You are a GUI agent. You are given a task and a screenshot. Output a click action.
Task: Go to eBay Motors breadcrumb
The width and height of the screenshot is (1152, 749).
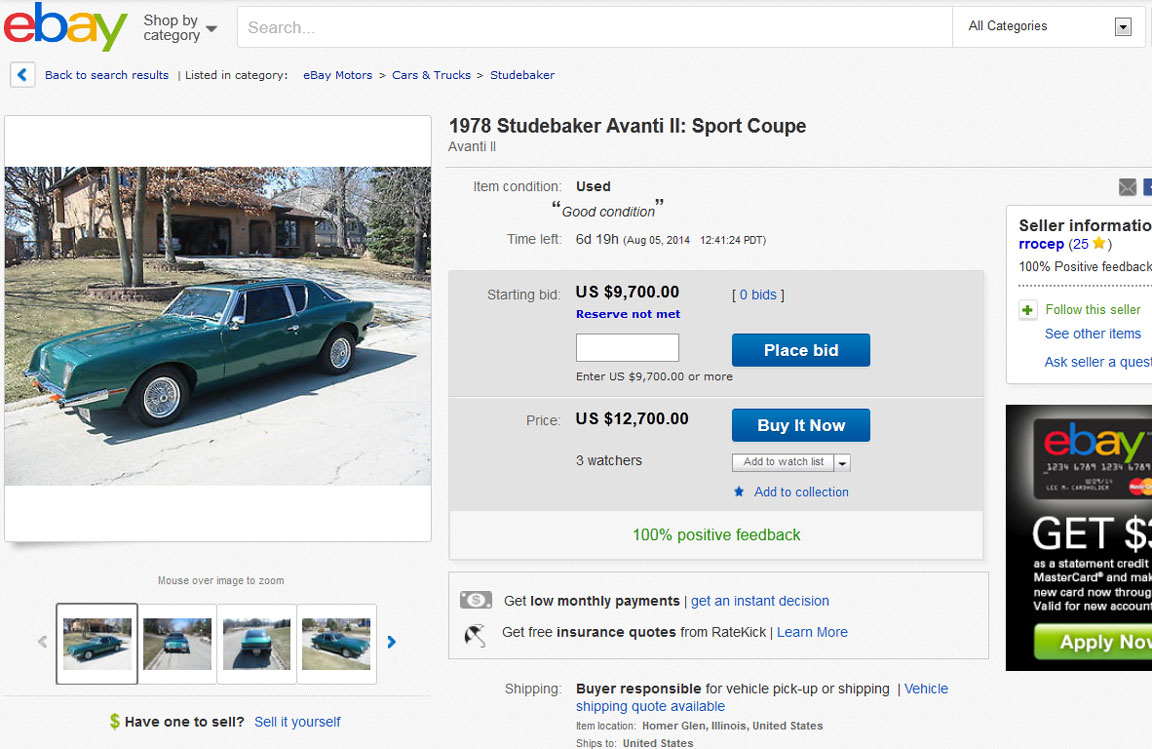click(x=338, y=75)
